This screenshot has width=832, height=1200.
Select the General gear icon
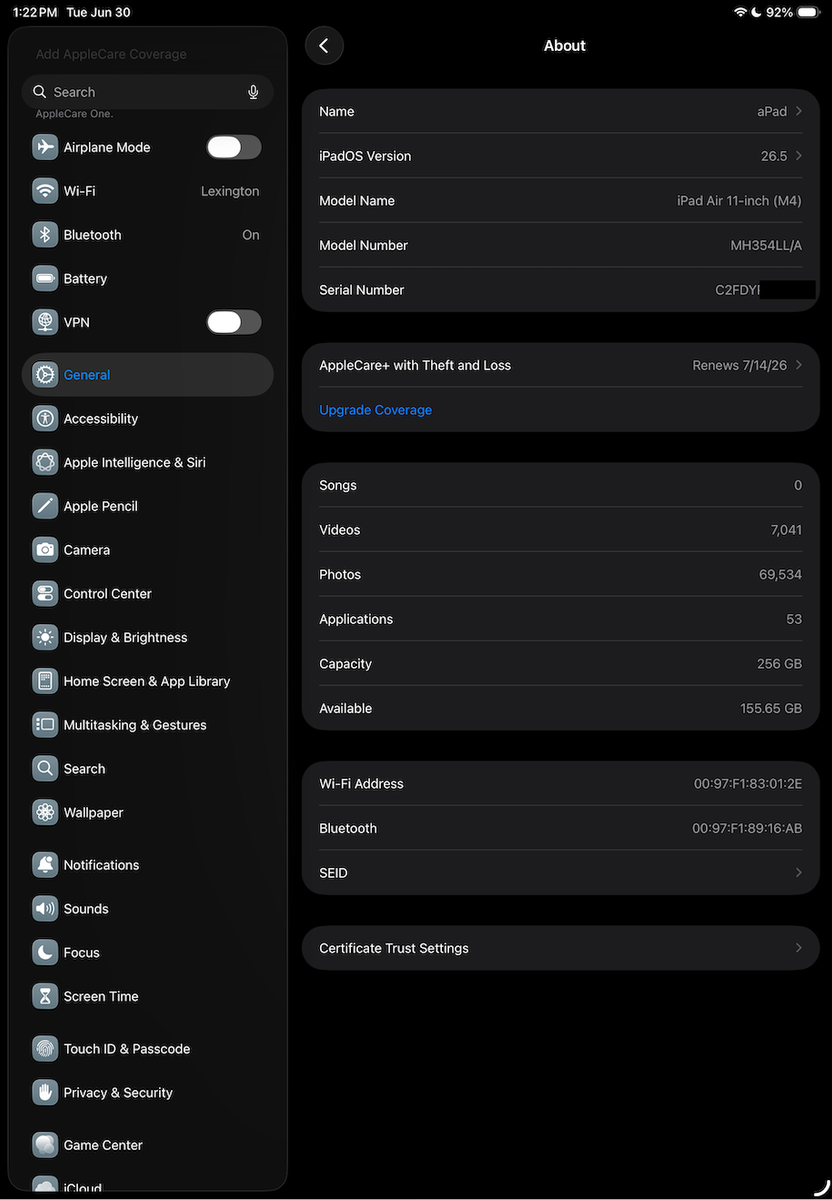click(x=45, y=375)
